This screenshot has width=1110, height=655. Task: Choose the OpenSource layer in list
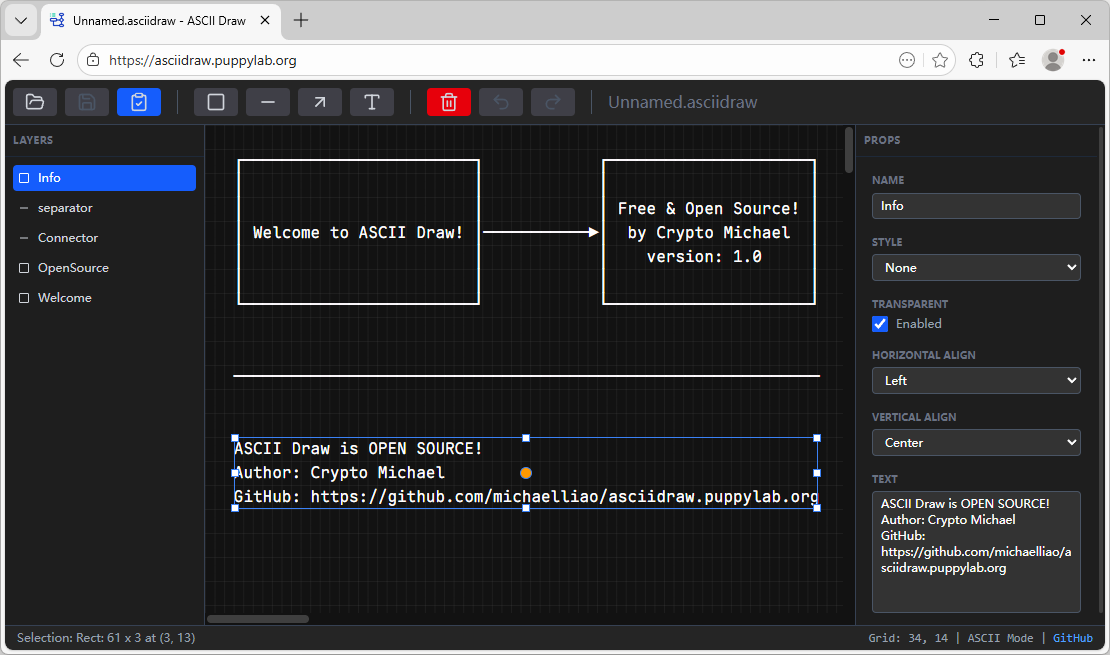[x=73, y=268]
